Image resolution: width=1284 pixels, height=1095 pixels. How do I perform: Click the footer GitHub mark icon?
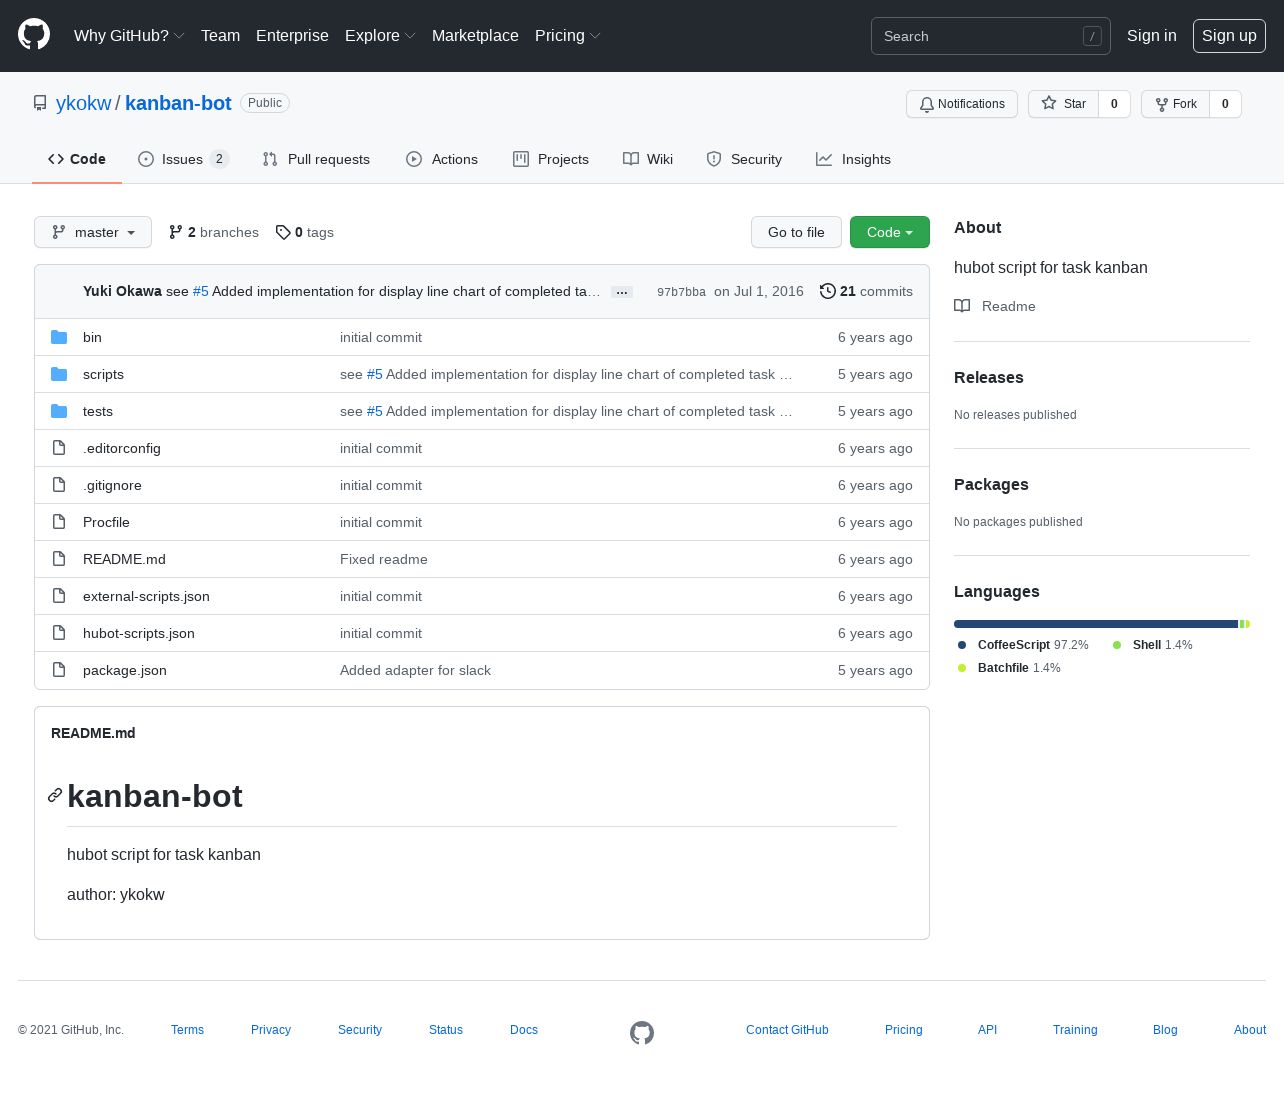pos(642,1033)
